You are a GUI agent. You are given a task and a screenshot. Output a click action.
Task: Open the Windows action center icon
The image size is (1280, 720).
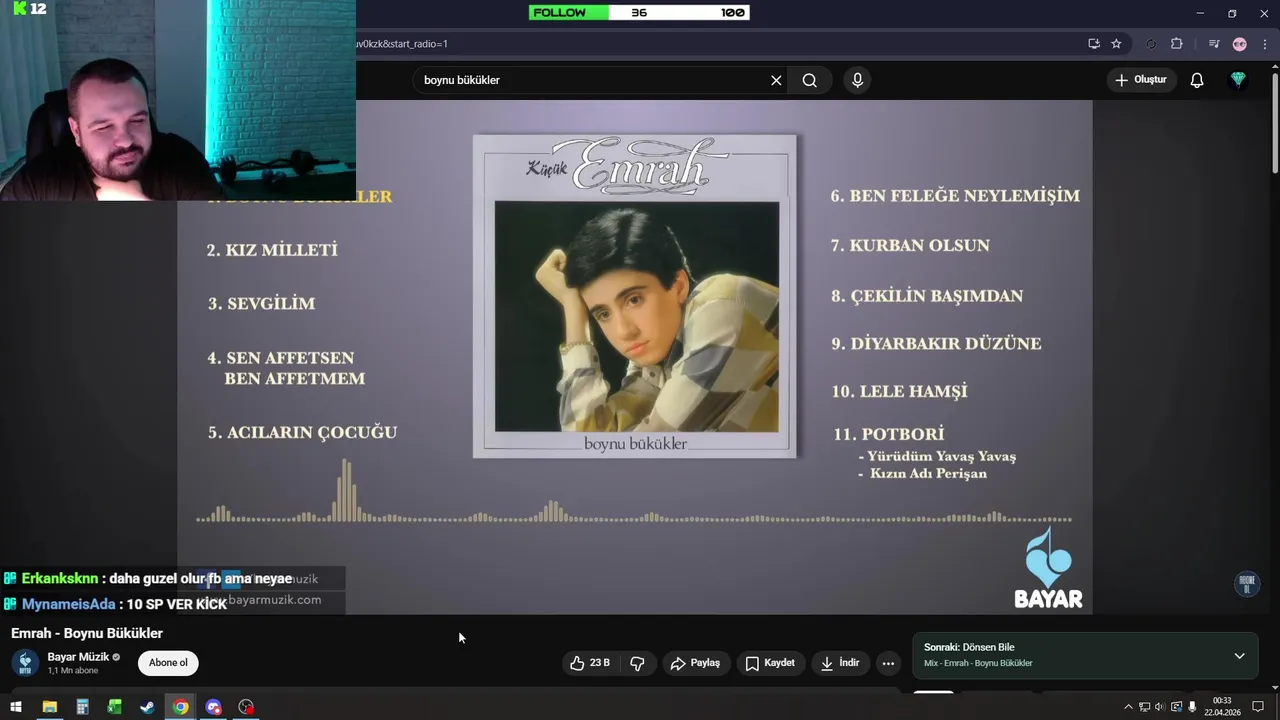1258,707
